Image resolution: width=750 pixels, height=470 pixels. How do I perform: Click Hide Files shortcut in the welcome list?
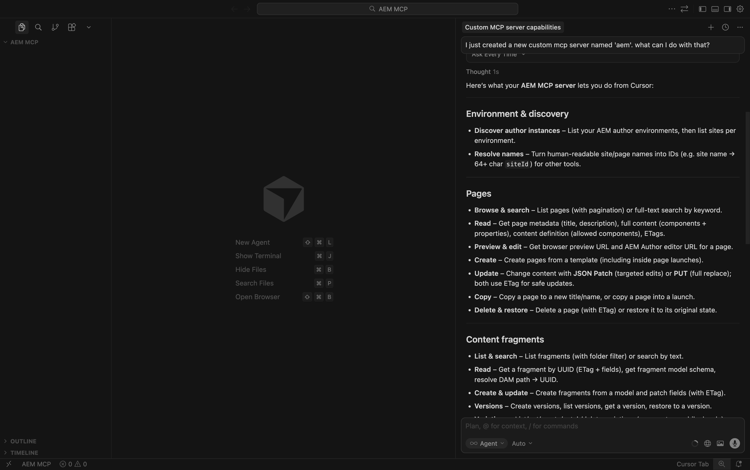(x=284, y=270)
